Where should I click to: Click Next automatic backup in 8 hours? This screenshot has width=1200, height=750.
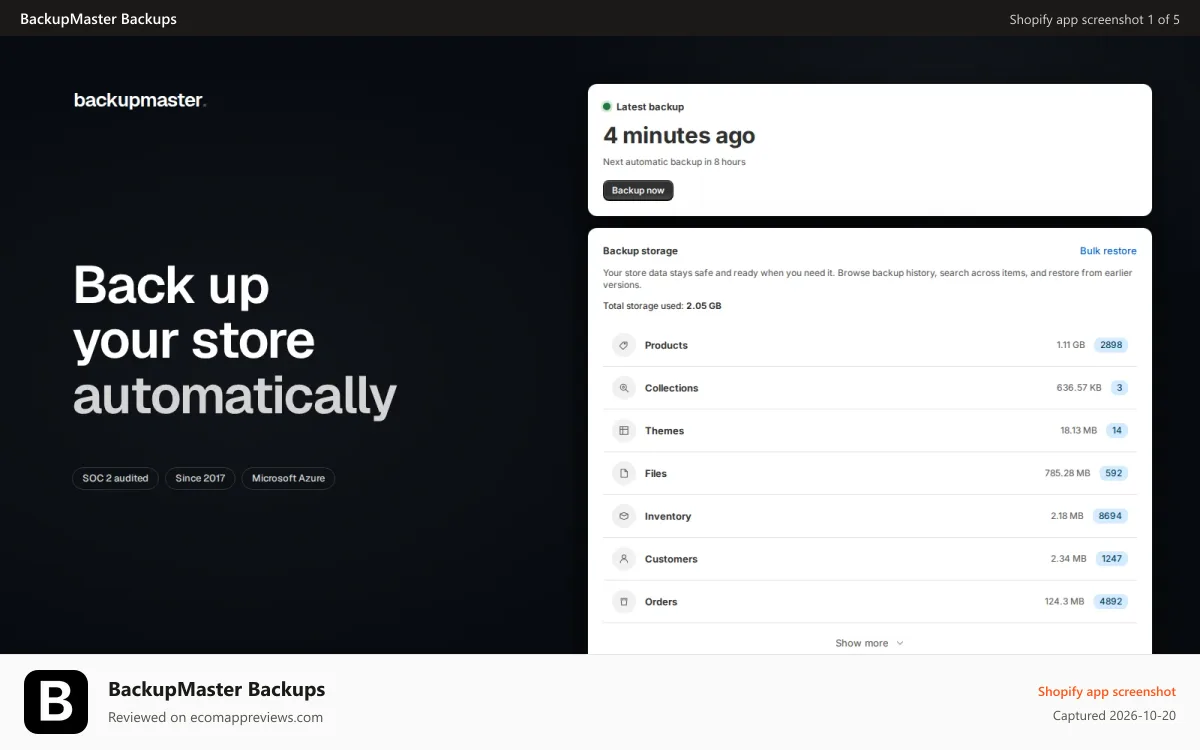coord(674,162)
